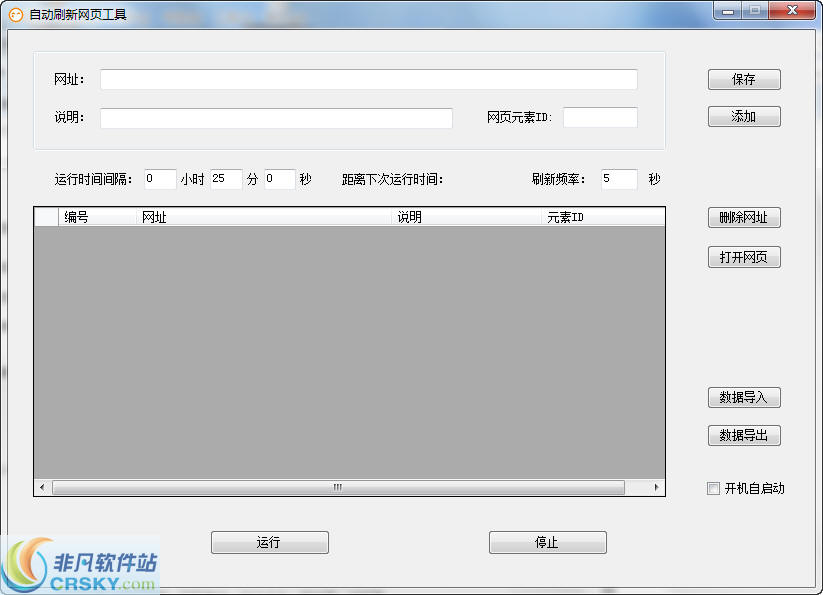Image resolution: width=823 pixels, height=595 pixels.
Task: Select the minutes input showing 25
Action: [227, 179]
